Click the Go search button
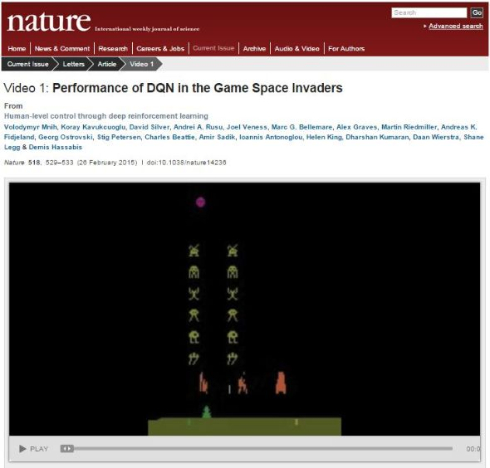490x468 pixels. coord(477,13)
